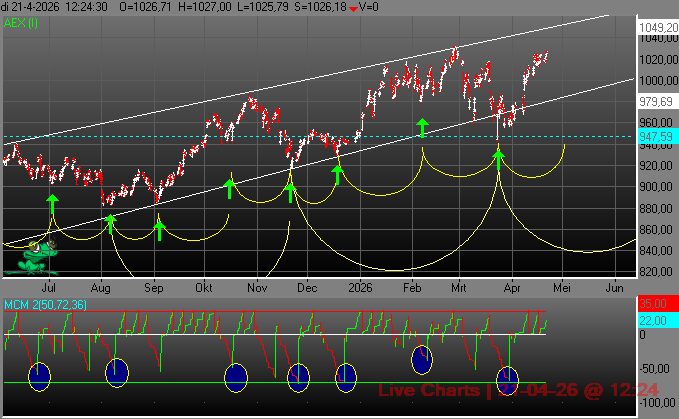Select the green arrow above Aug label
The height and width of the screenshot is (419, 679).
coord(110,225)
